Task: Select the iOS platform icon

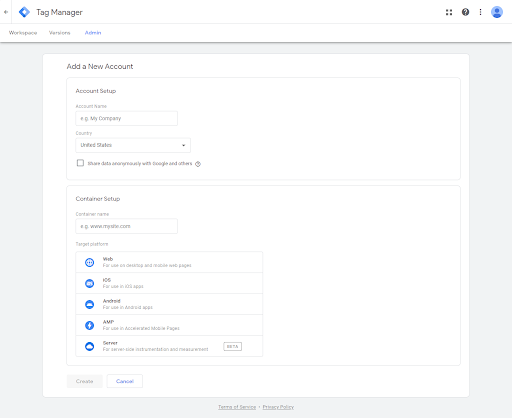Action: [89, 283]
